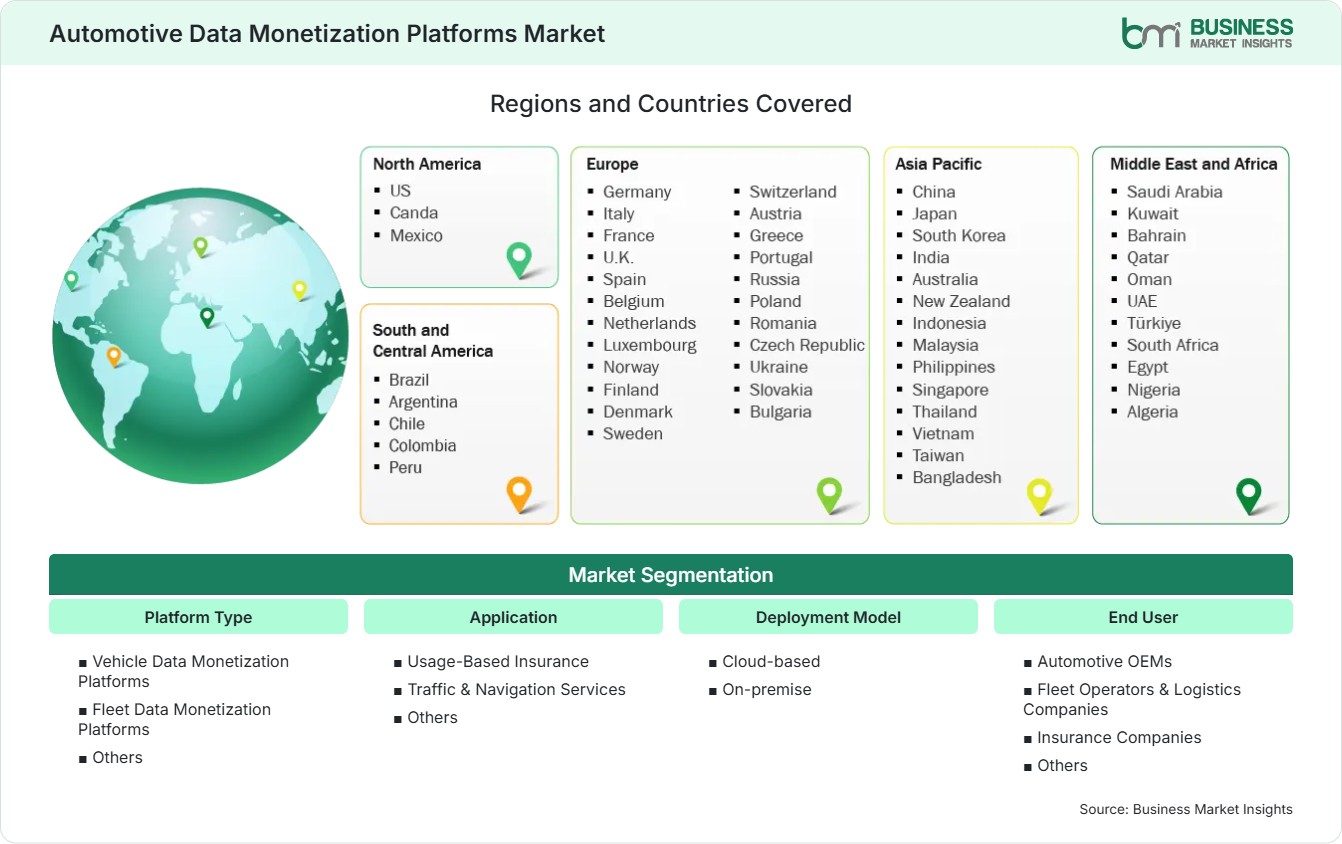Click 'Canda' in the North America list

[414, 212]
